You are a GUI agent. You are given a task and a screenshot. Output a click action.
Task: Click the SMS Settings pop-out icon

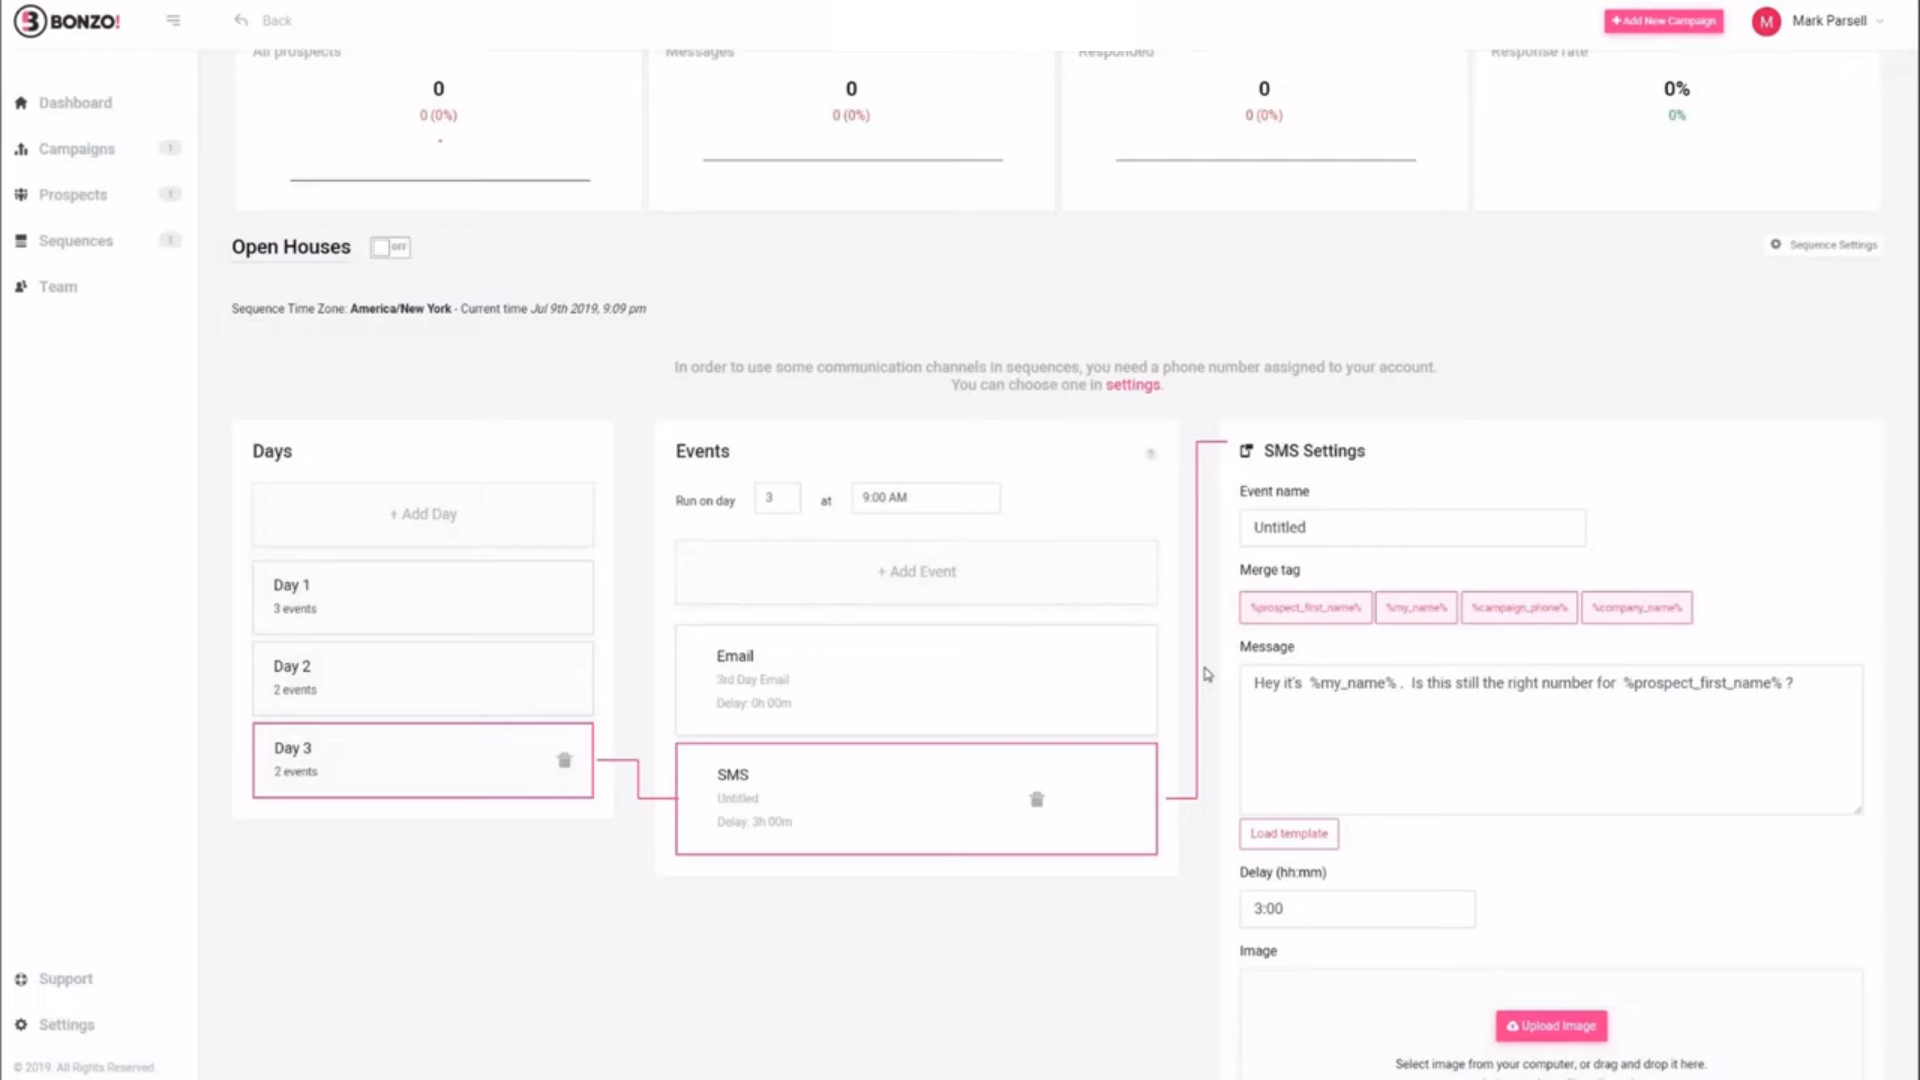pyautogui.click(x=1246, y=450)
